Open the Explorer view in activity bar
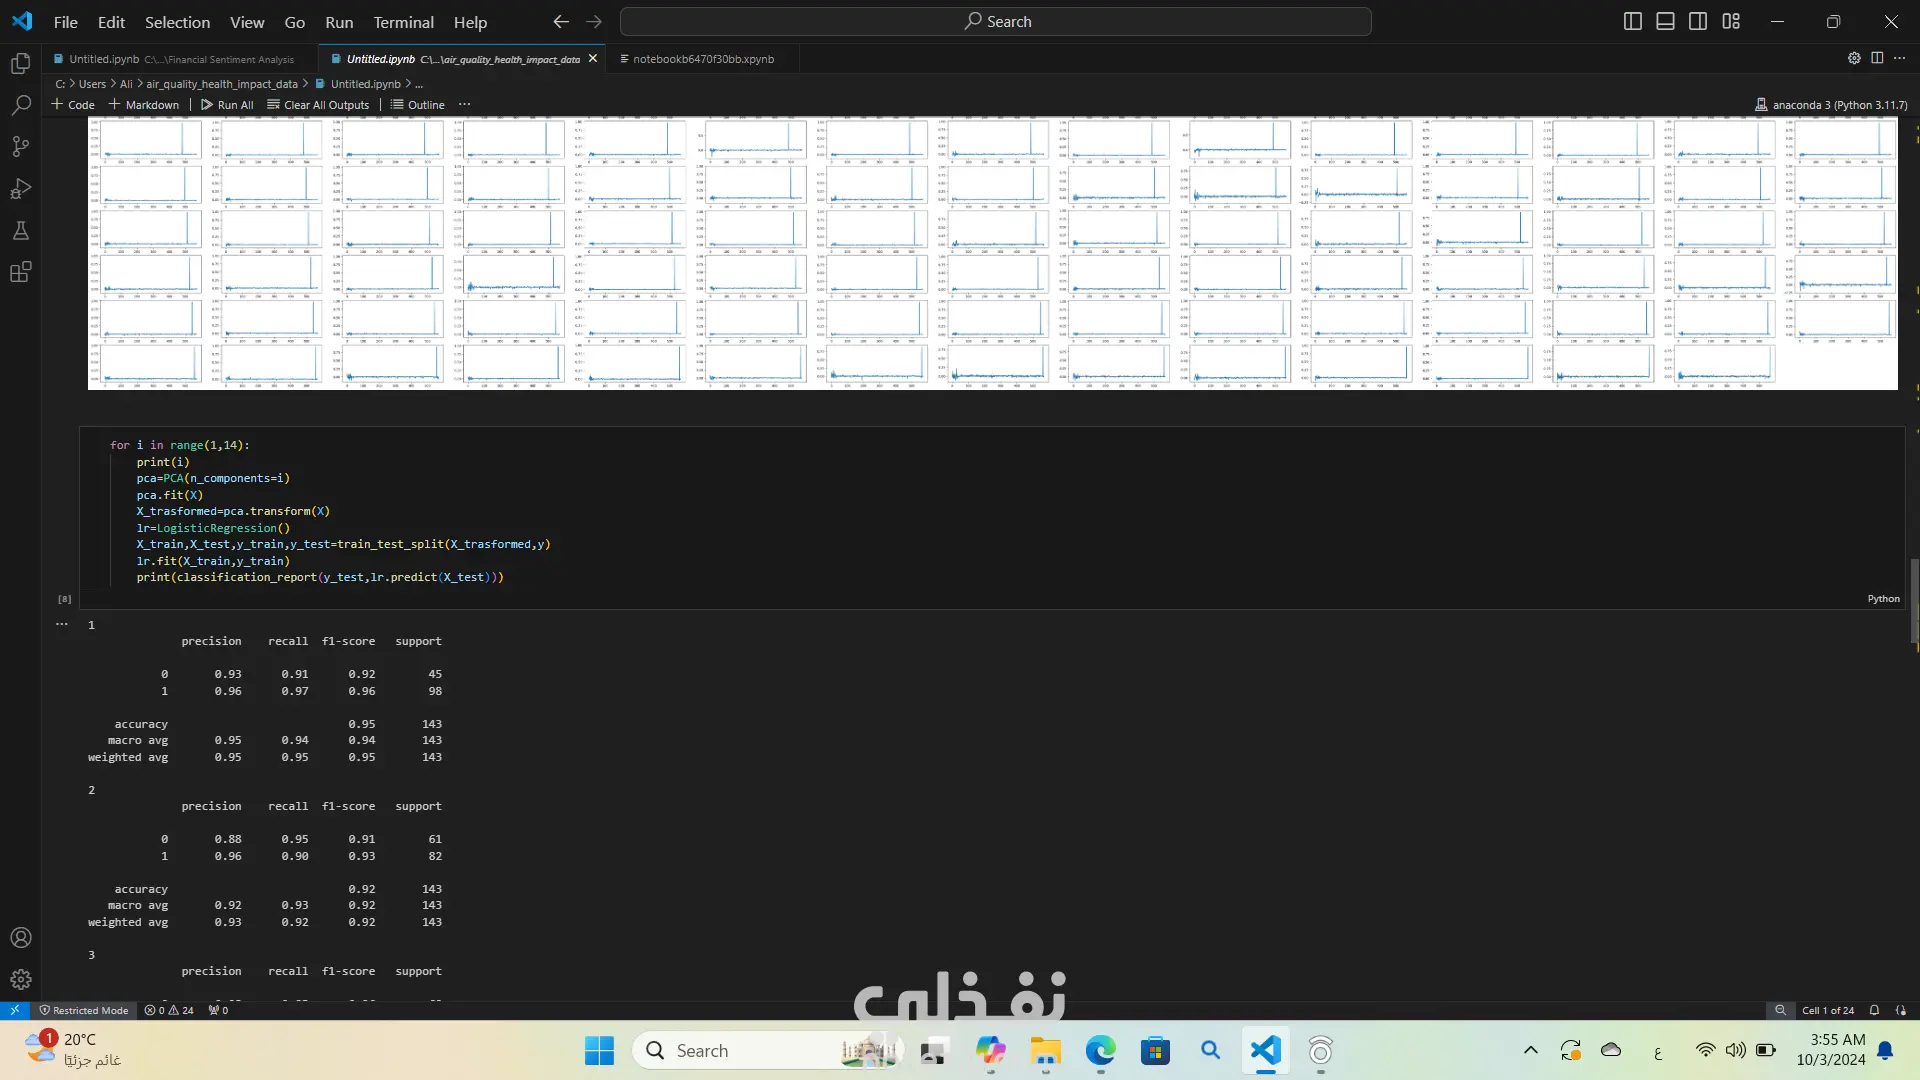 [x=20, y=64]
